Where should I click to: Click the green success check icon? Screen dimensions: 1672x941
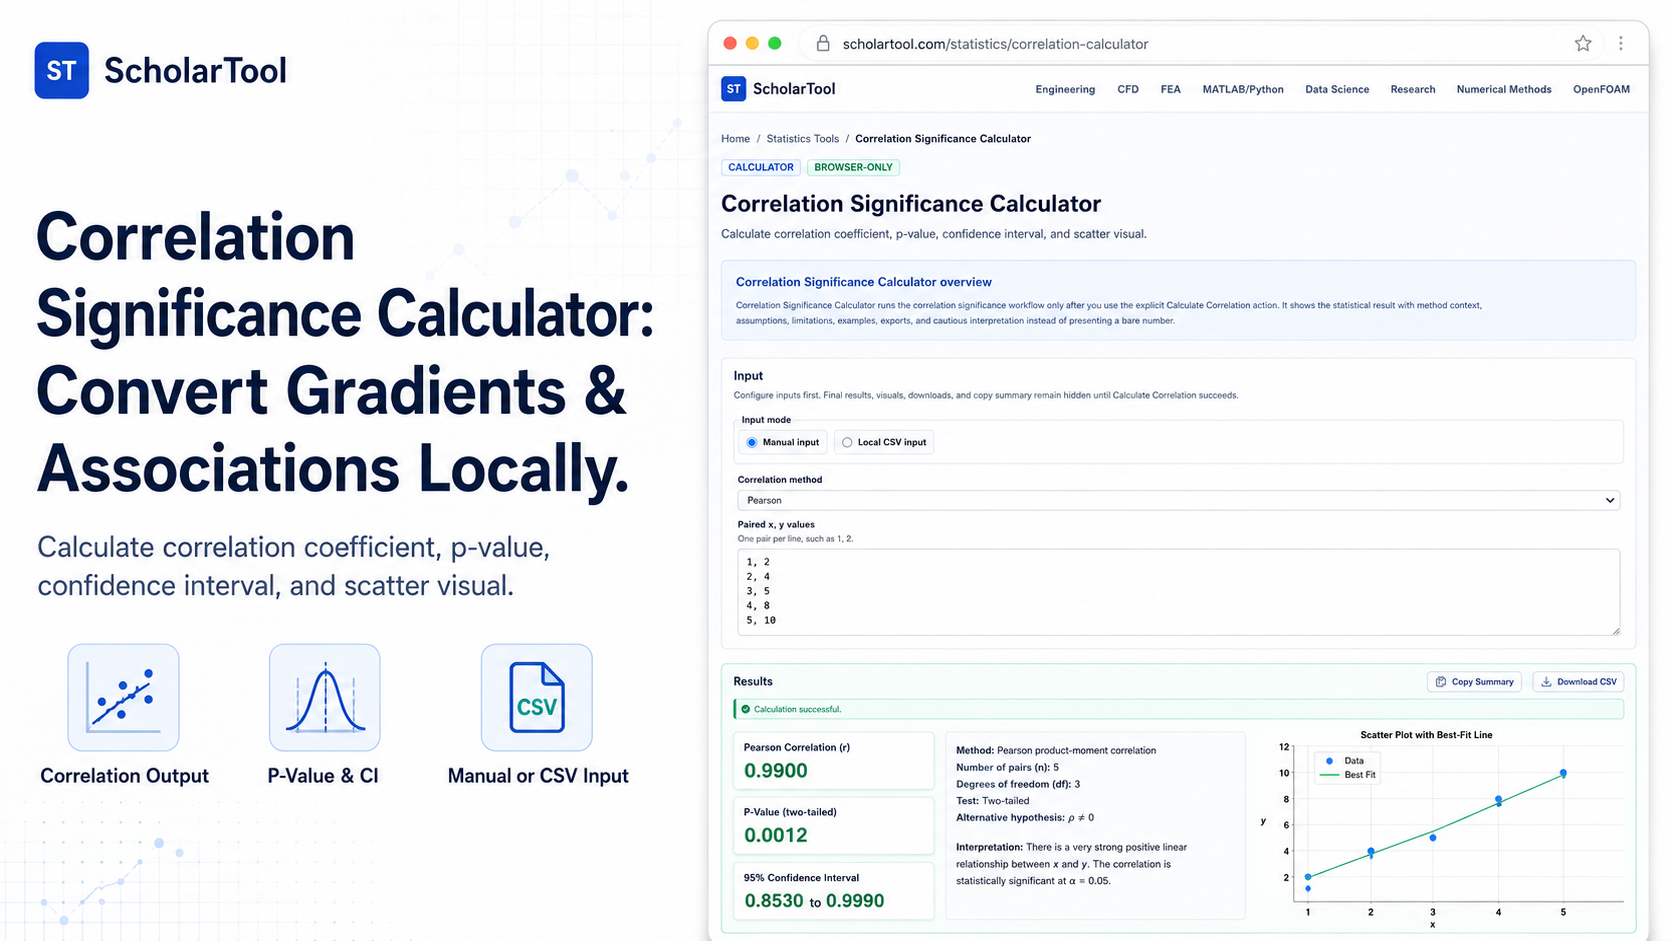click(x=746, y=709)
